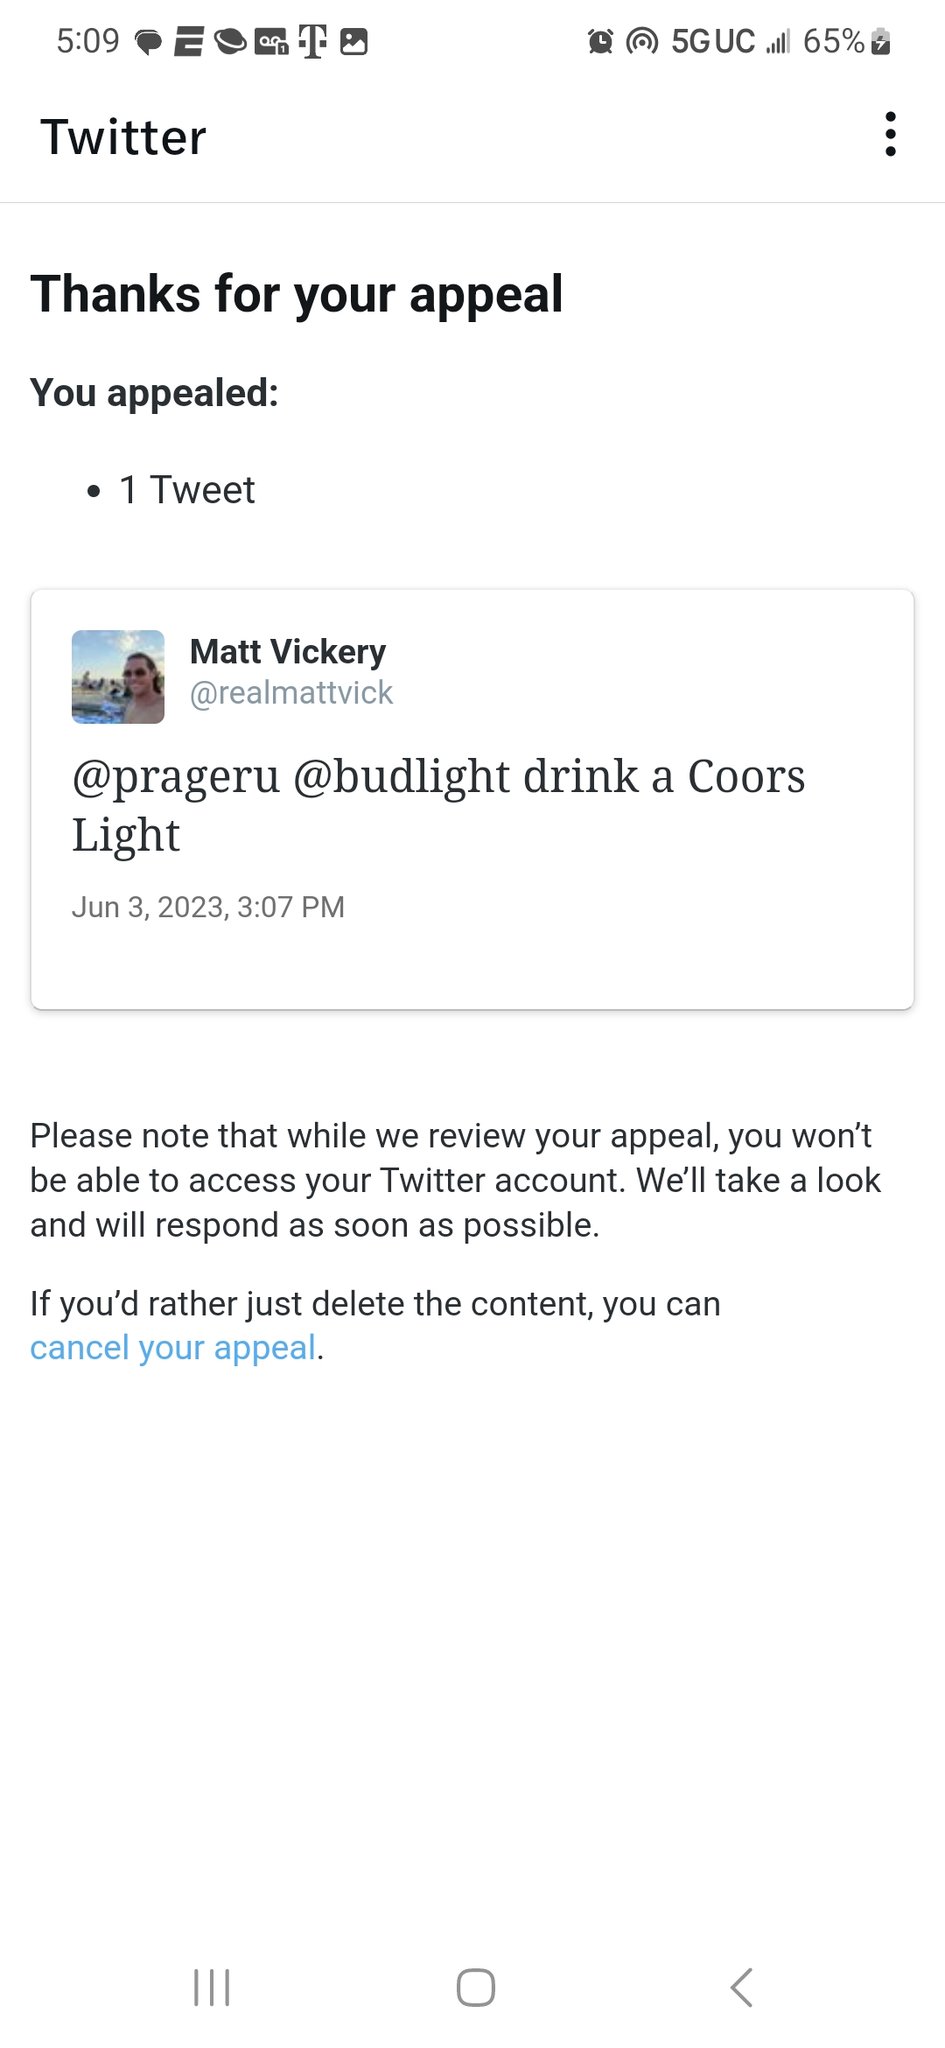
Task: Tap the tweet timestamp Jun 3, 2023
Action: (208, 907)
